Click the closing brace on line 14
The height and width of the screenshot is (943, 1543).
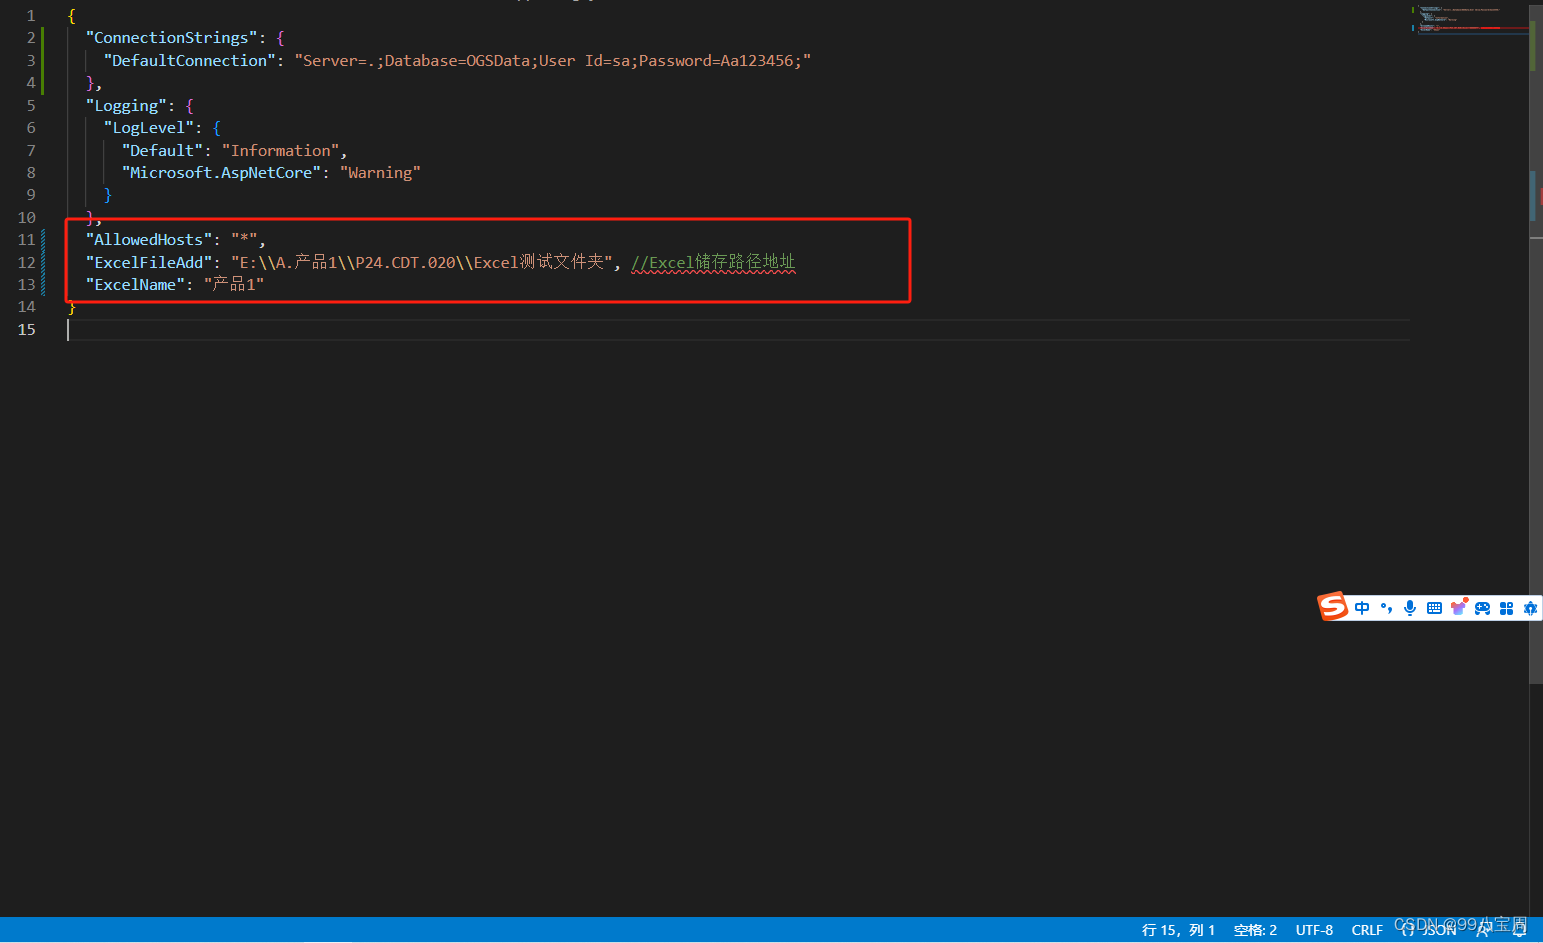[71, 307]
